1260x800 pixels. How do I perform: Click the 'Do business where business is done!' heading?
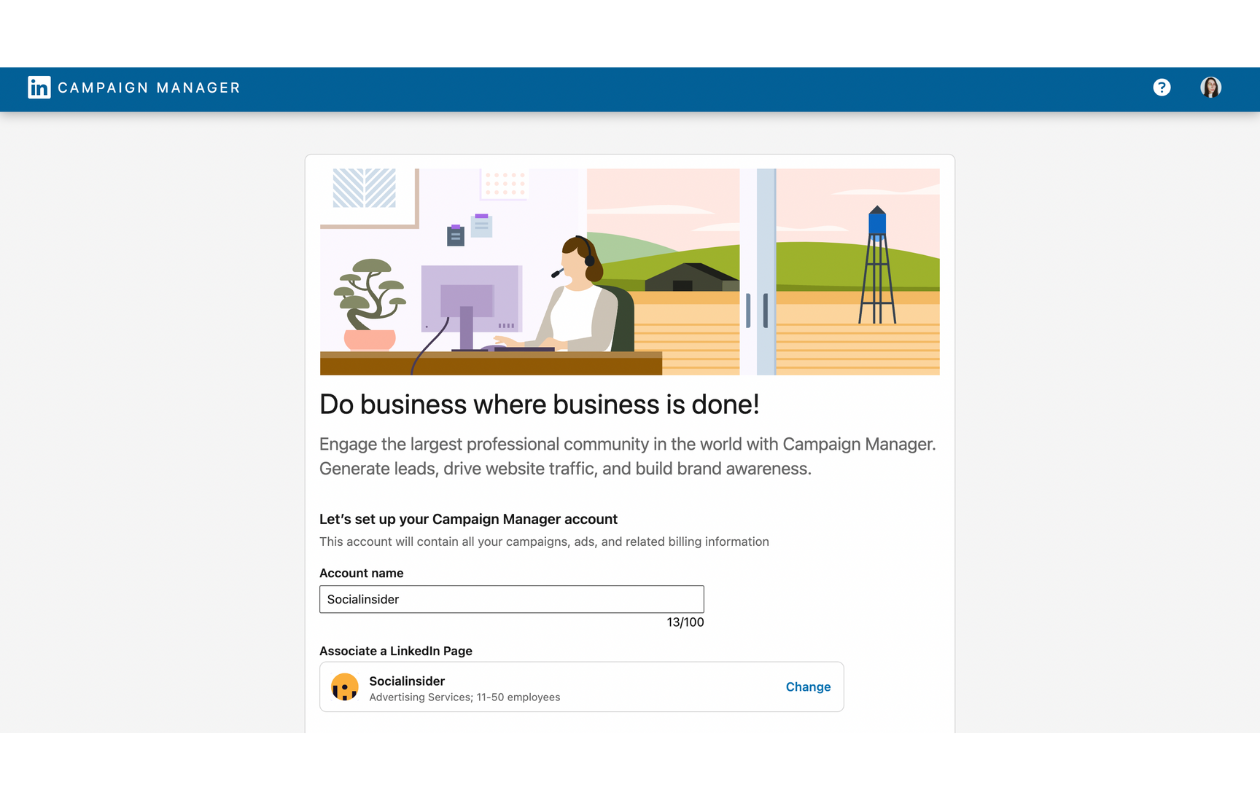pos(539,404)
